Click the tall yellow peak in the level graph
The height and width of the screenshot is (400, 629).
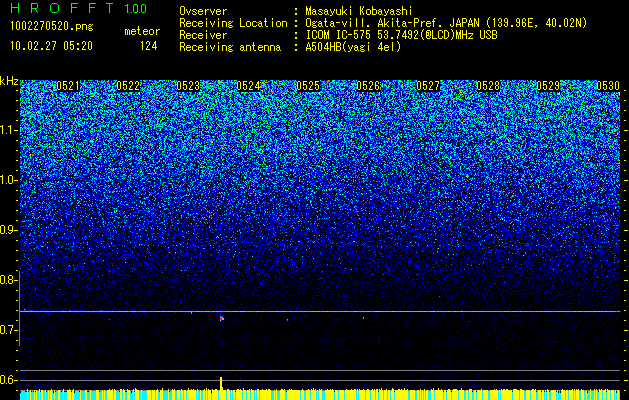[x=221, y=383]
